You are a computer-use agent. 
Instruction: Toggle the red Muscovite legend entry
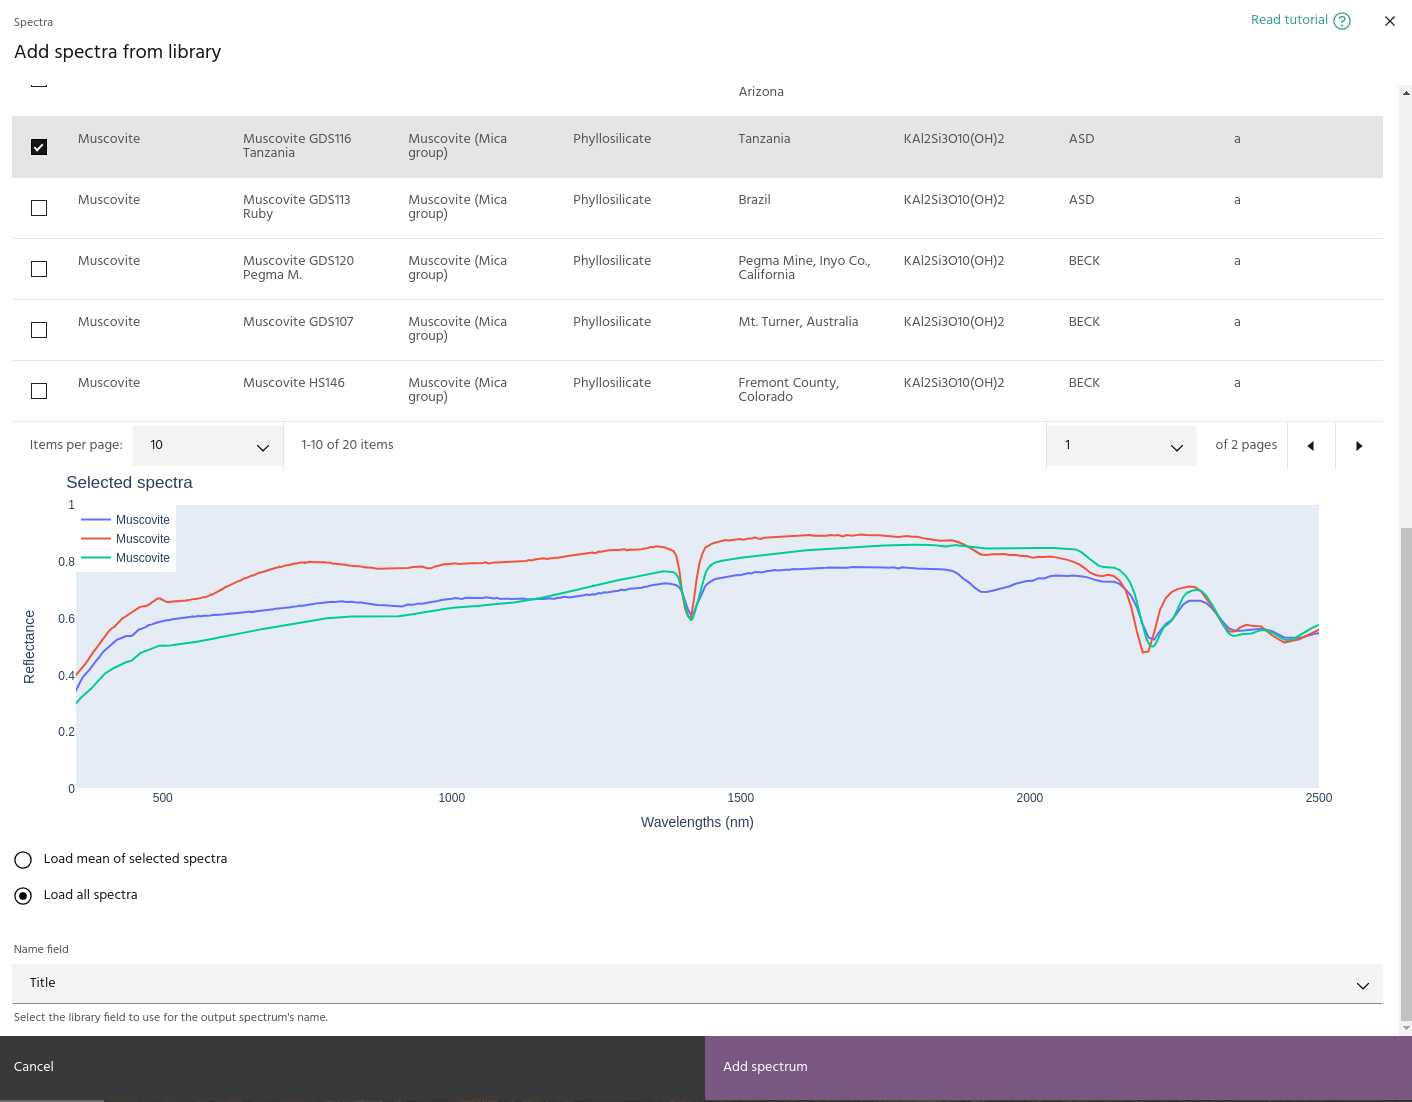tap(126, 539)
